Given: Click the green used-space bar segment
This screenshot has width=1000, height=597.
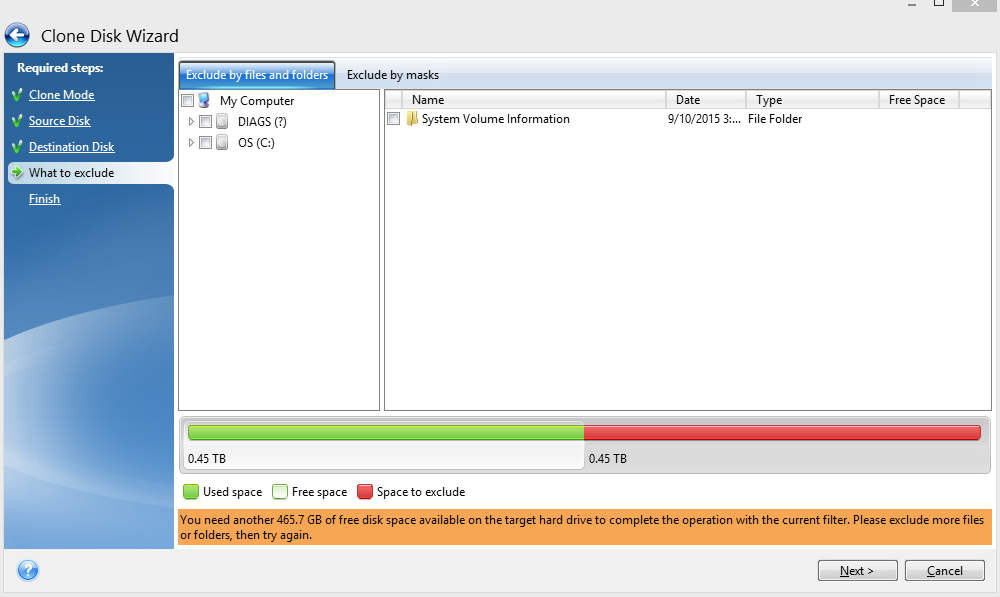Looking at the screenshot, I should [386, 432].
